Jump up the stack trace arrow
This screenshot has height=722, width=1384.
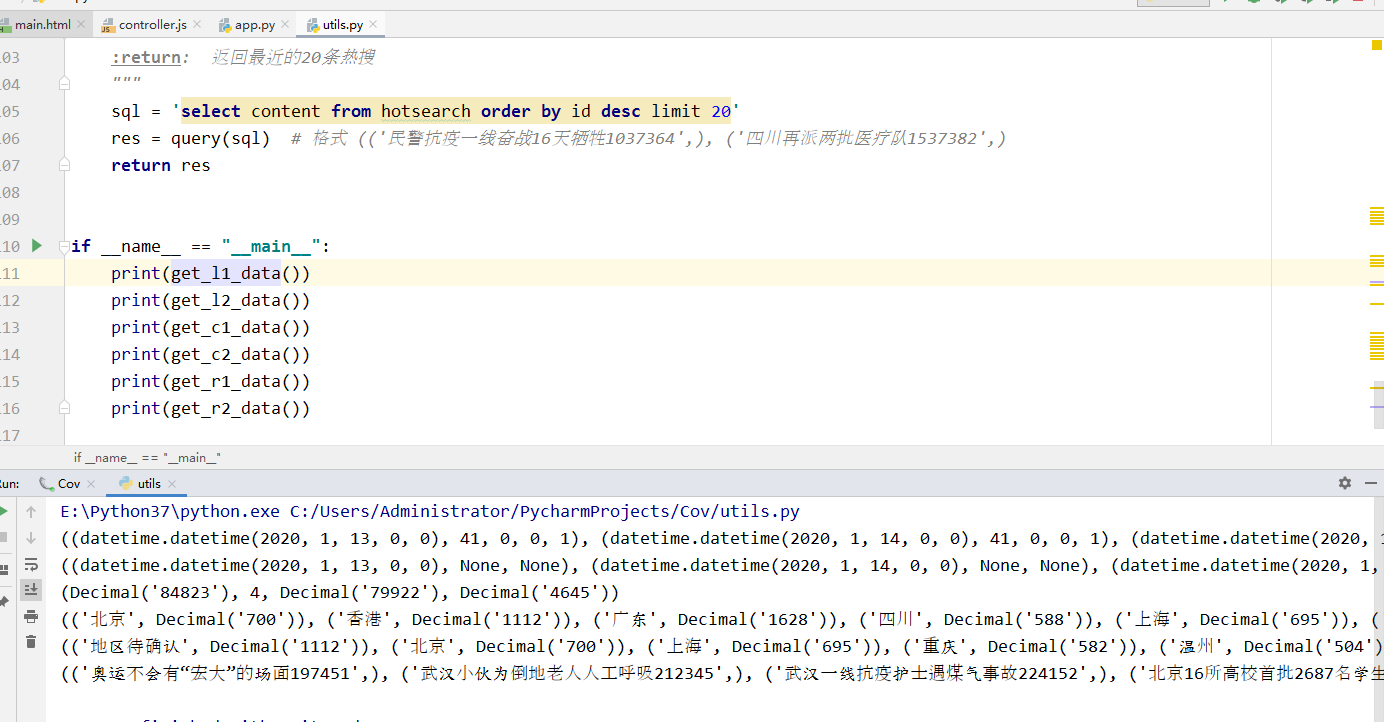point(31,511)
